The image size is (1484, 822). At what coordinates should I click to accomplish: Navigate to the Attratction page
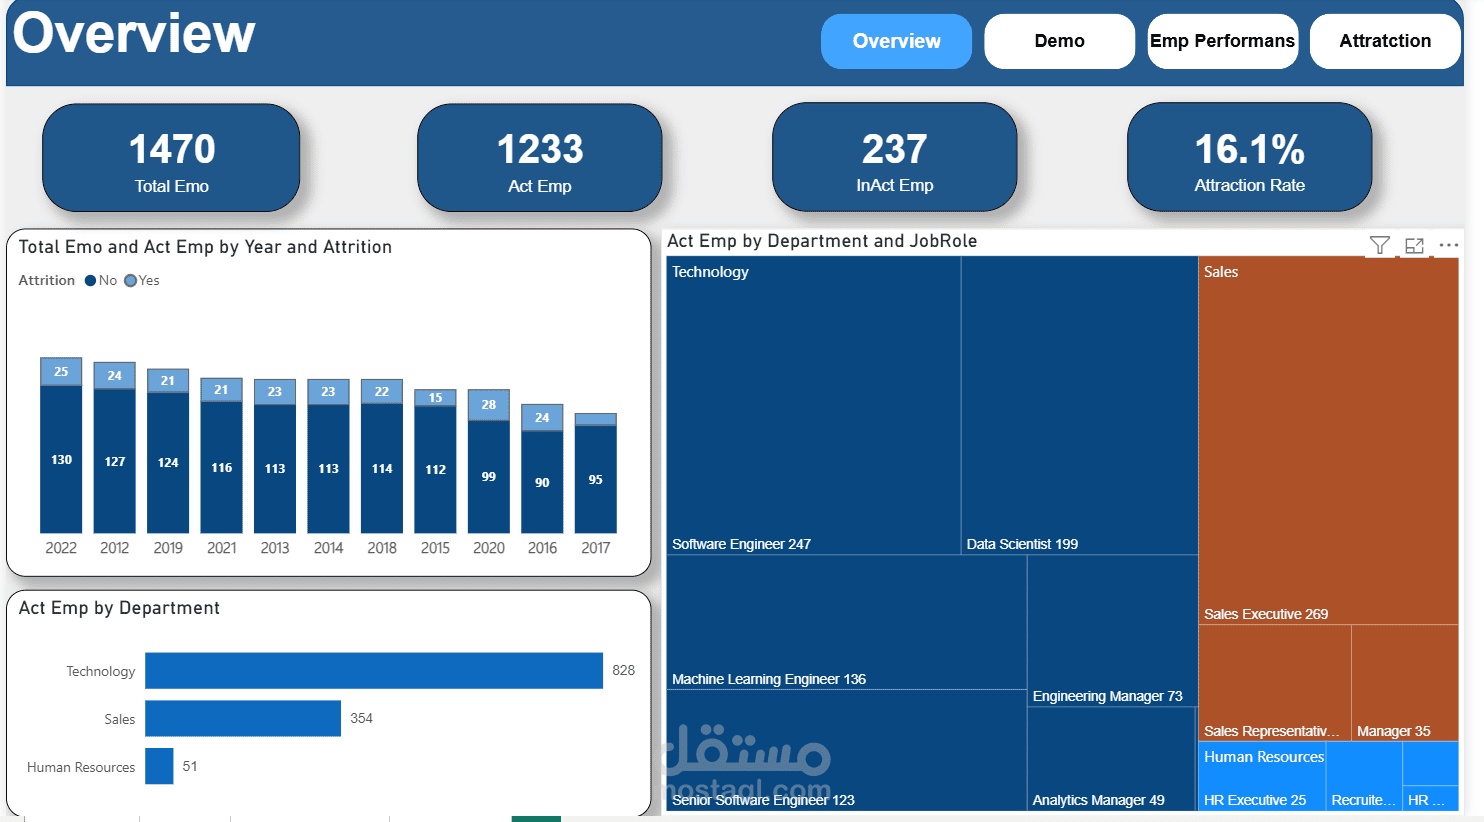[1385, 40]
